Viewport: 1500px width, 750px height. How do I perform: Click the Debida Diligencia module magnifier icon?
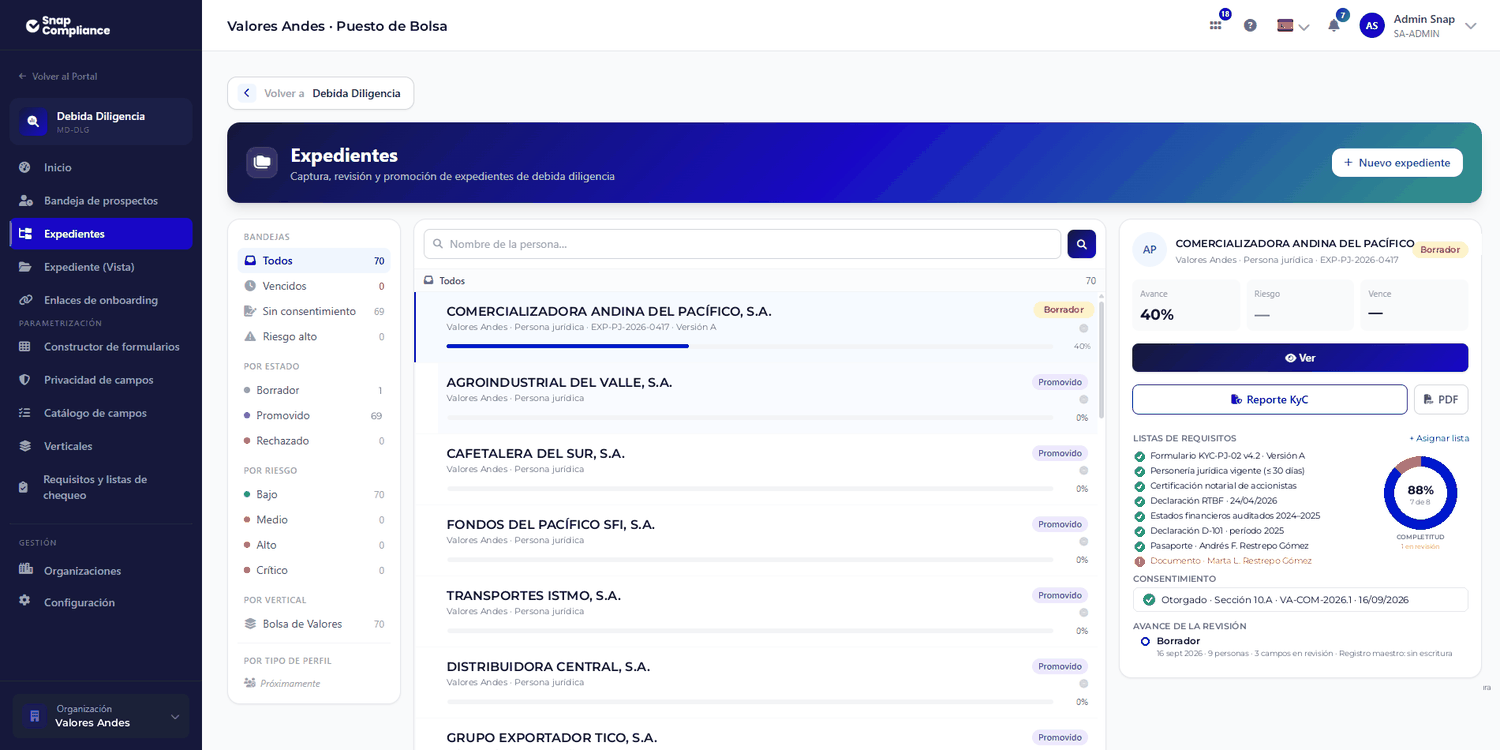pos(33,121)
